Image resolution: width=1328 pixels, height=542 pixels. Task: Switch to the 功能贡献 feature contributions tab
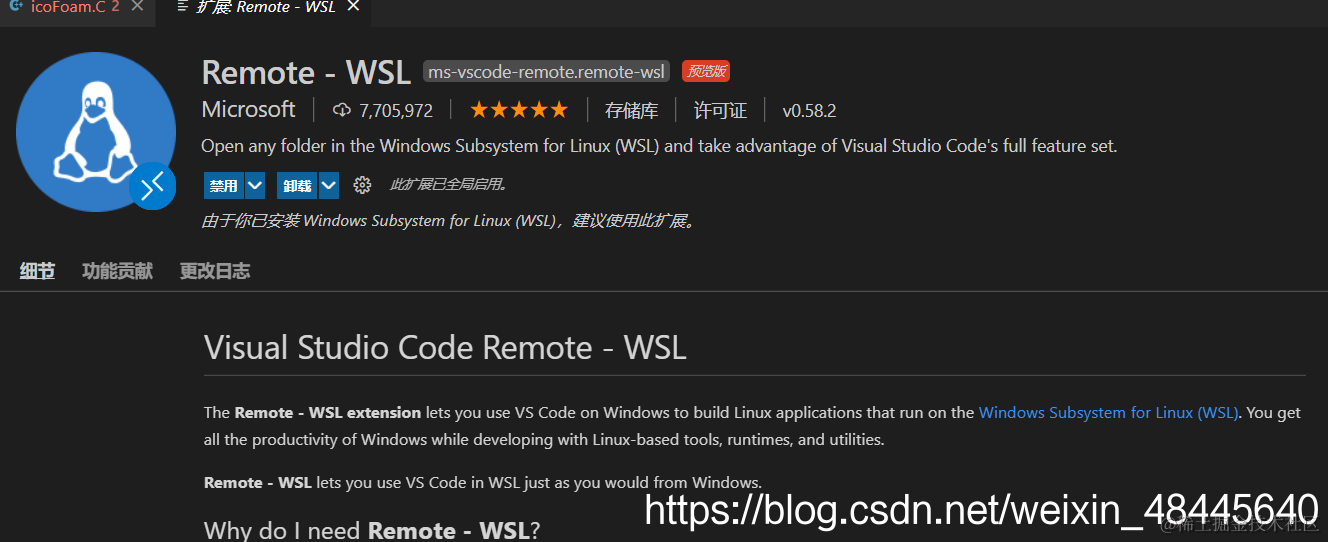[x=117, y=271]
